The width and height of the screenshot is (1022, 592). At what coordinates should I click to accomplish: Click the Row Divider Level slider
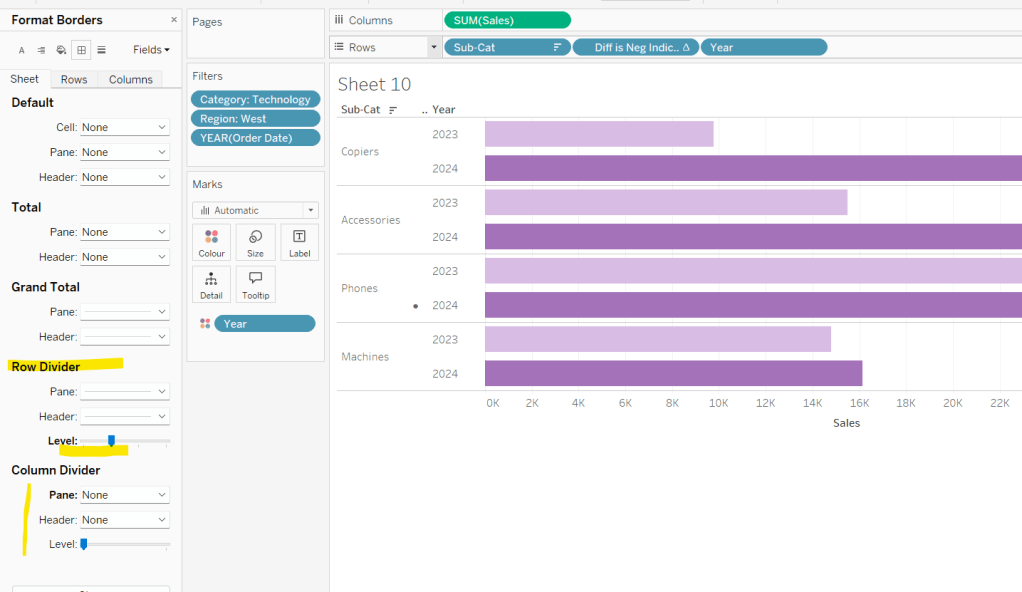[x=111, y=440]
